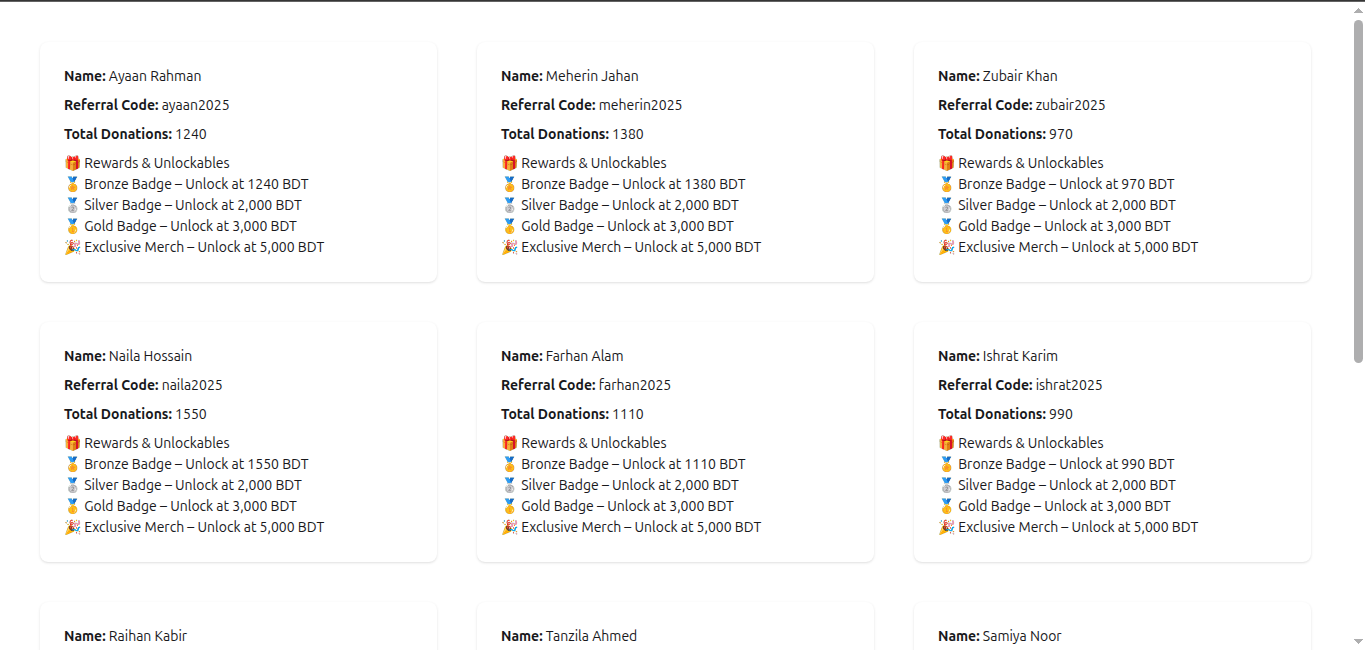
Task: Click "Bronze Badge – Unlock at 1550 BDT" text
Action: [x=197, y=464]
